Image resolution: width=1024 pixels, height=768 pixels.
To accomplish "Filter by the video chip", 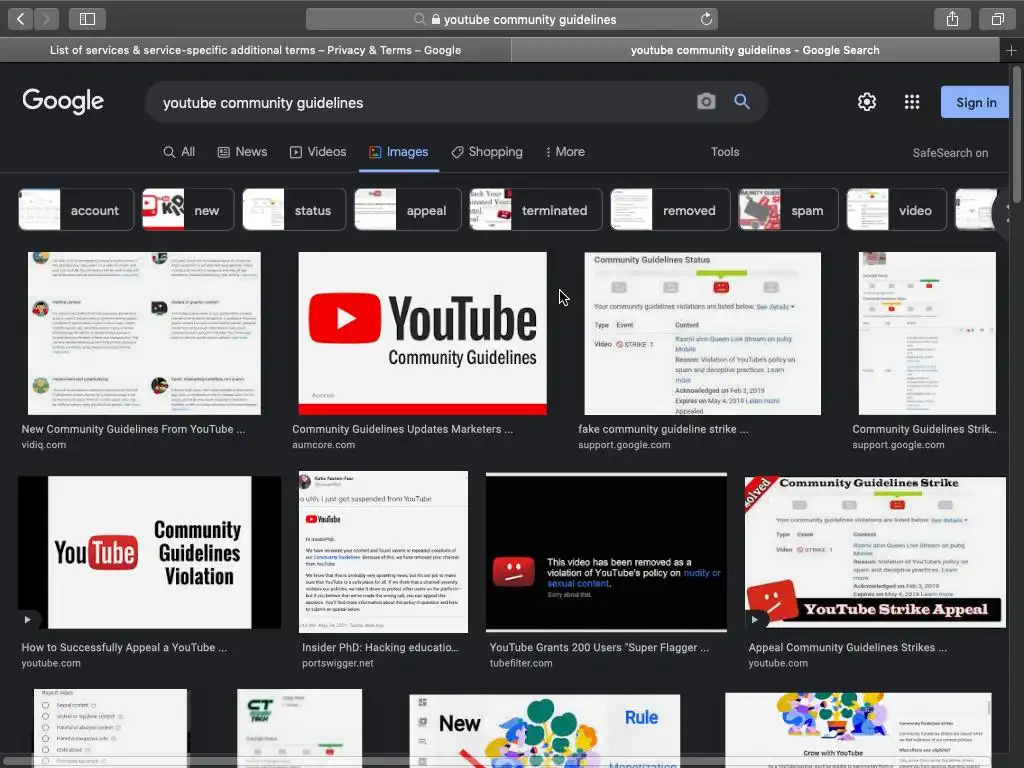I will (897, 210).
